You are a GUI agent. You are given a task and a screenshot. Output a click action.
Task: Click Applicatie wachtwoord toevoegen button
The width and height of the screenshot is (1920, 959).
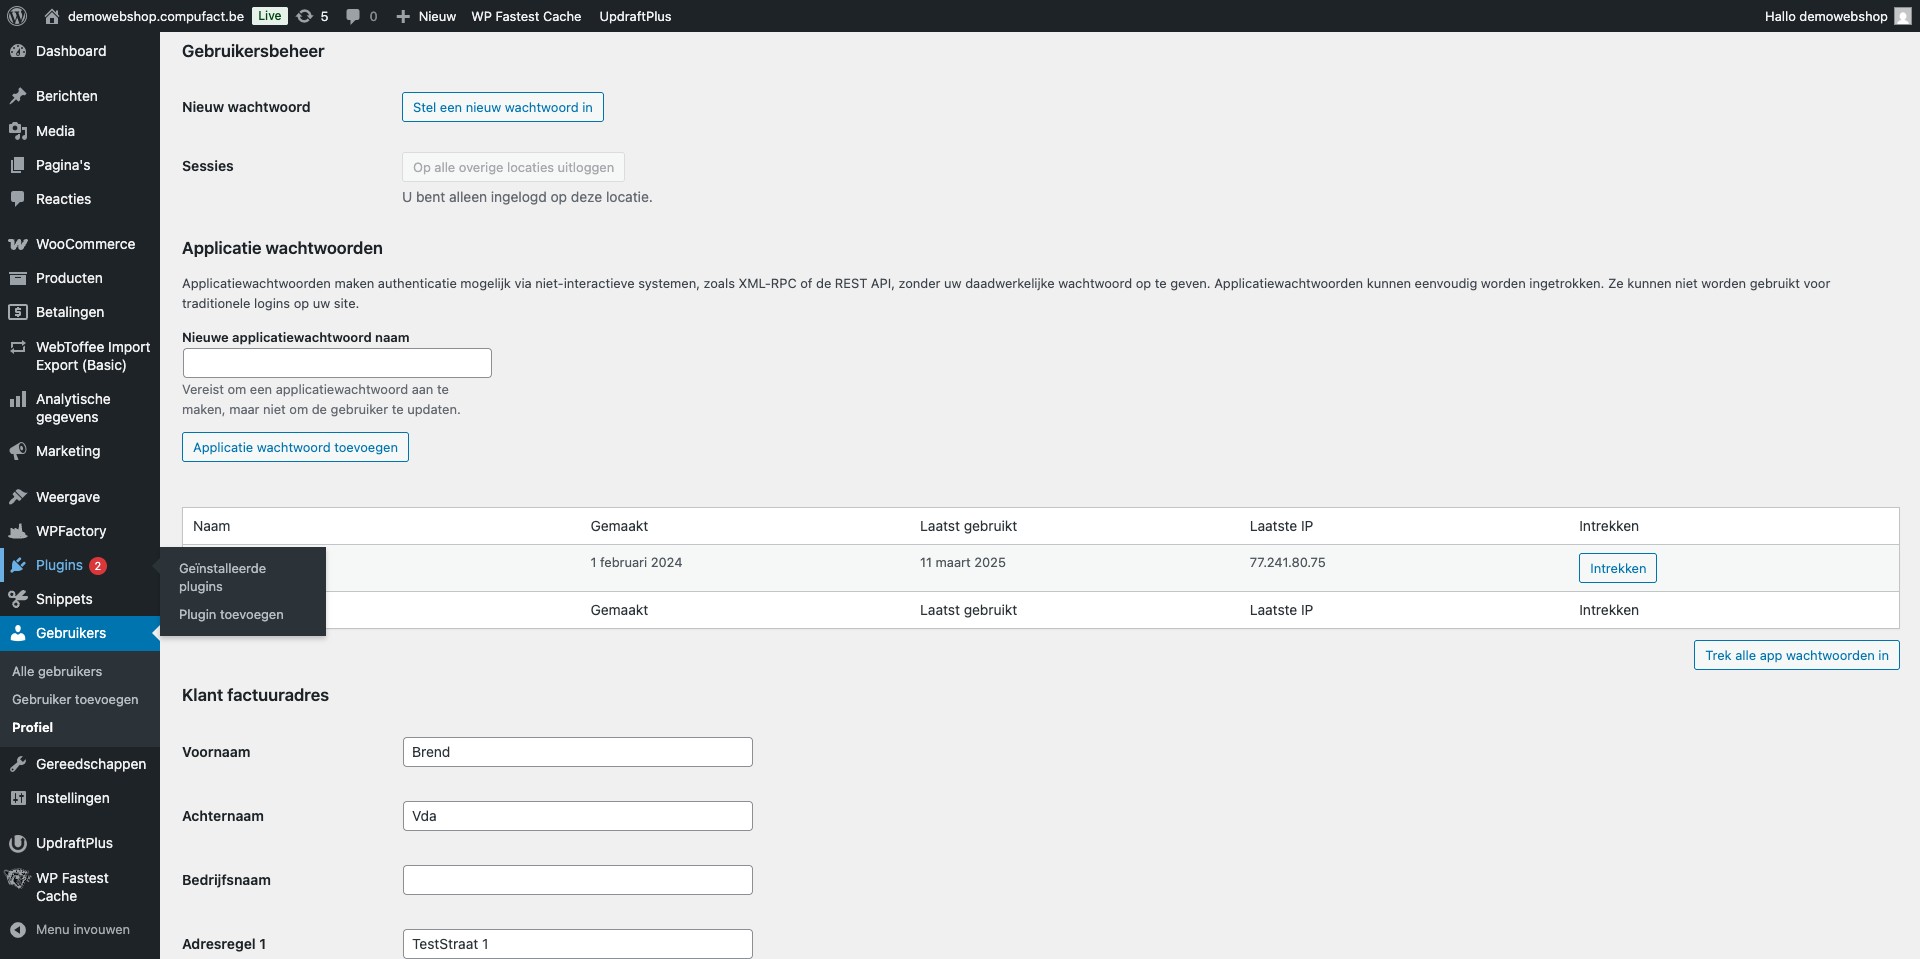click(x=295, y=447)
